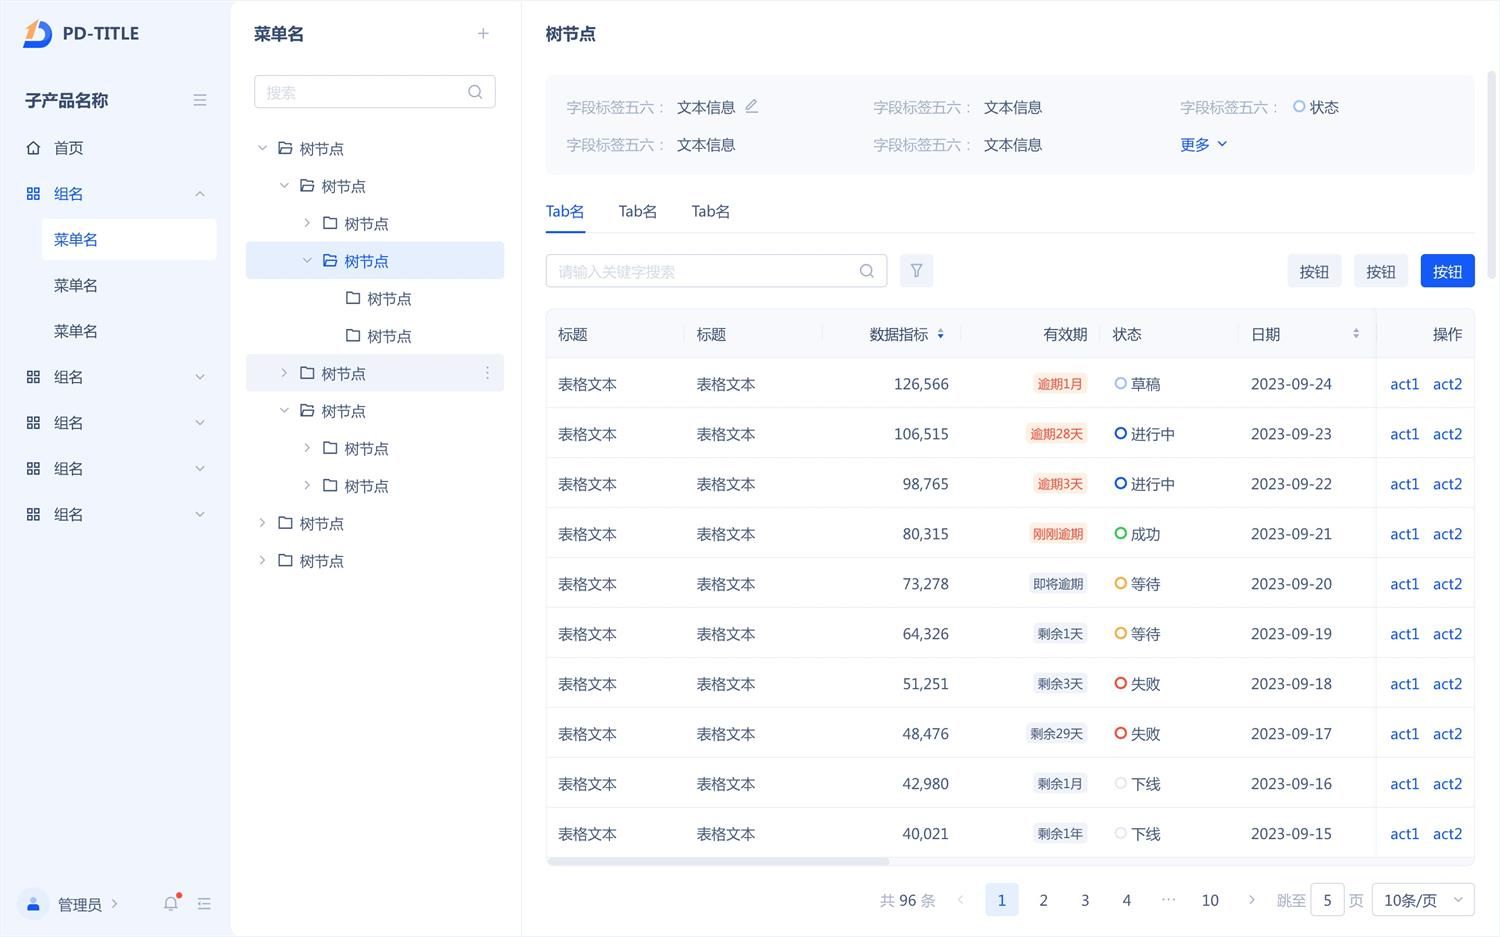1500x937 pixels.
Task: Sort by 日期 column sort icon
Action: coord(1356,334)
